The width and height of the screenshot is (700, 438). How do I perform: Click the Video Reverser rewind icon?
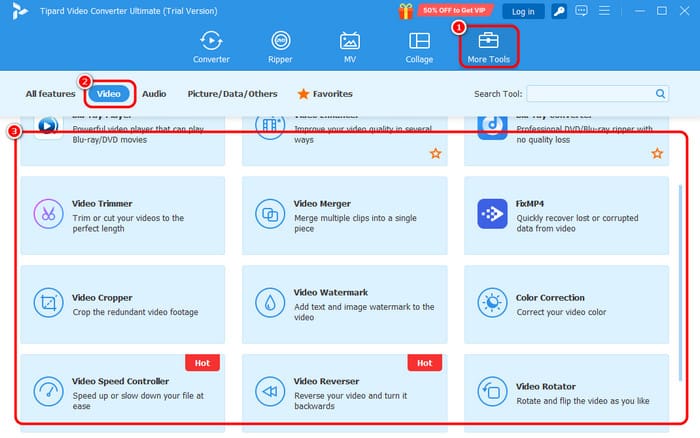click(270, 392)
